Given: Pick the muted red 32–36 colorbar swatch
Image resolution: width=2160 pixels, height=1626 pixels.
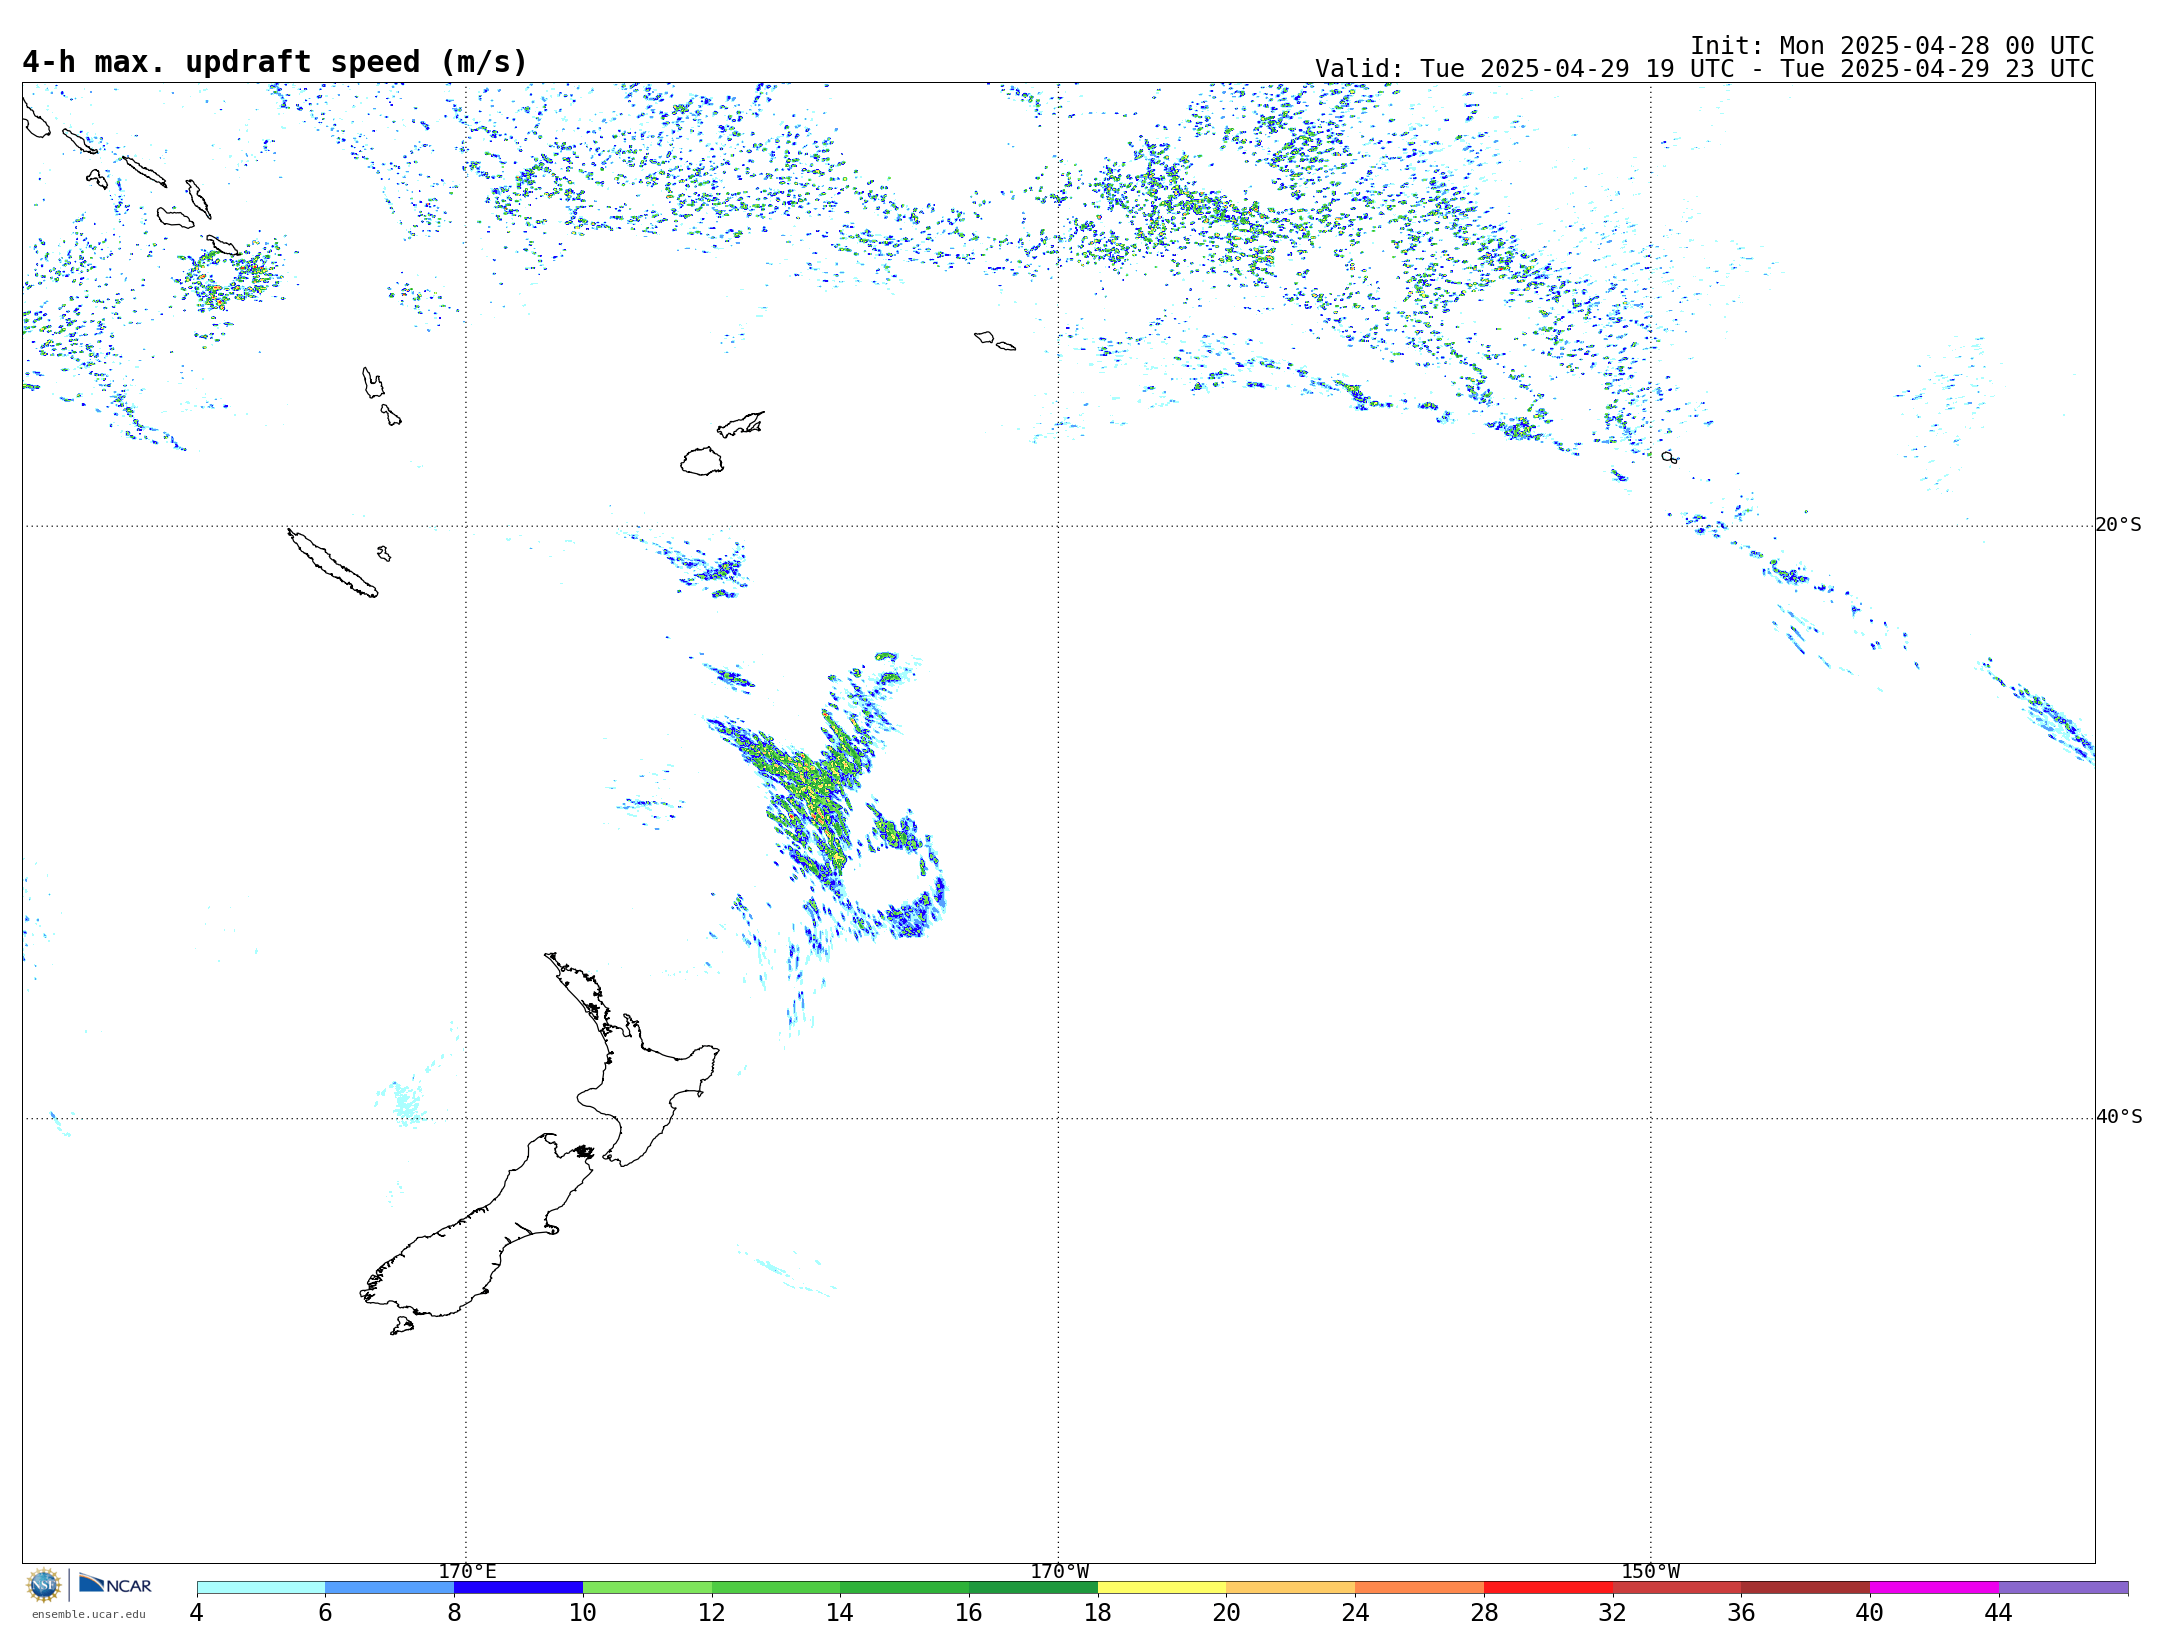Looking at the screenshot, I should (1677, 1588).
